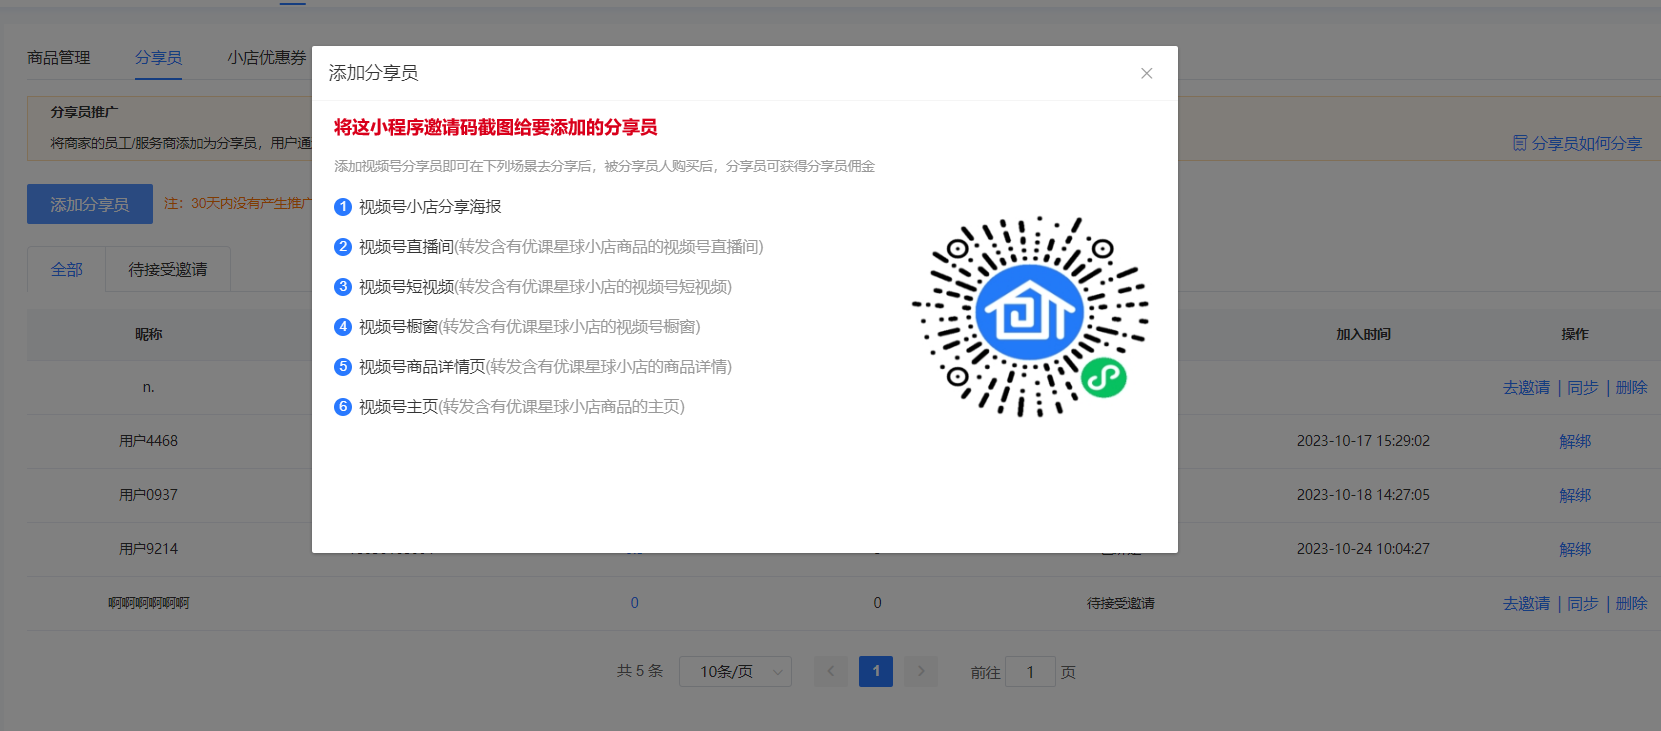
Task: Click 删除 in the n. row
Action: pos(1631,387)
